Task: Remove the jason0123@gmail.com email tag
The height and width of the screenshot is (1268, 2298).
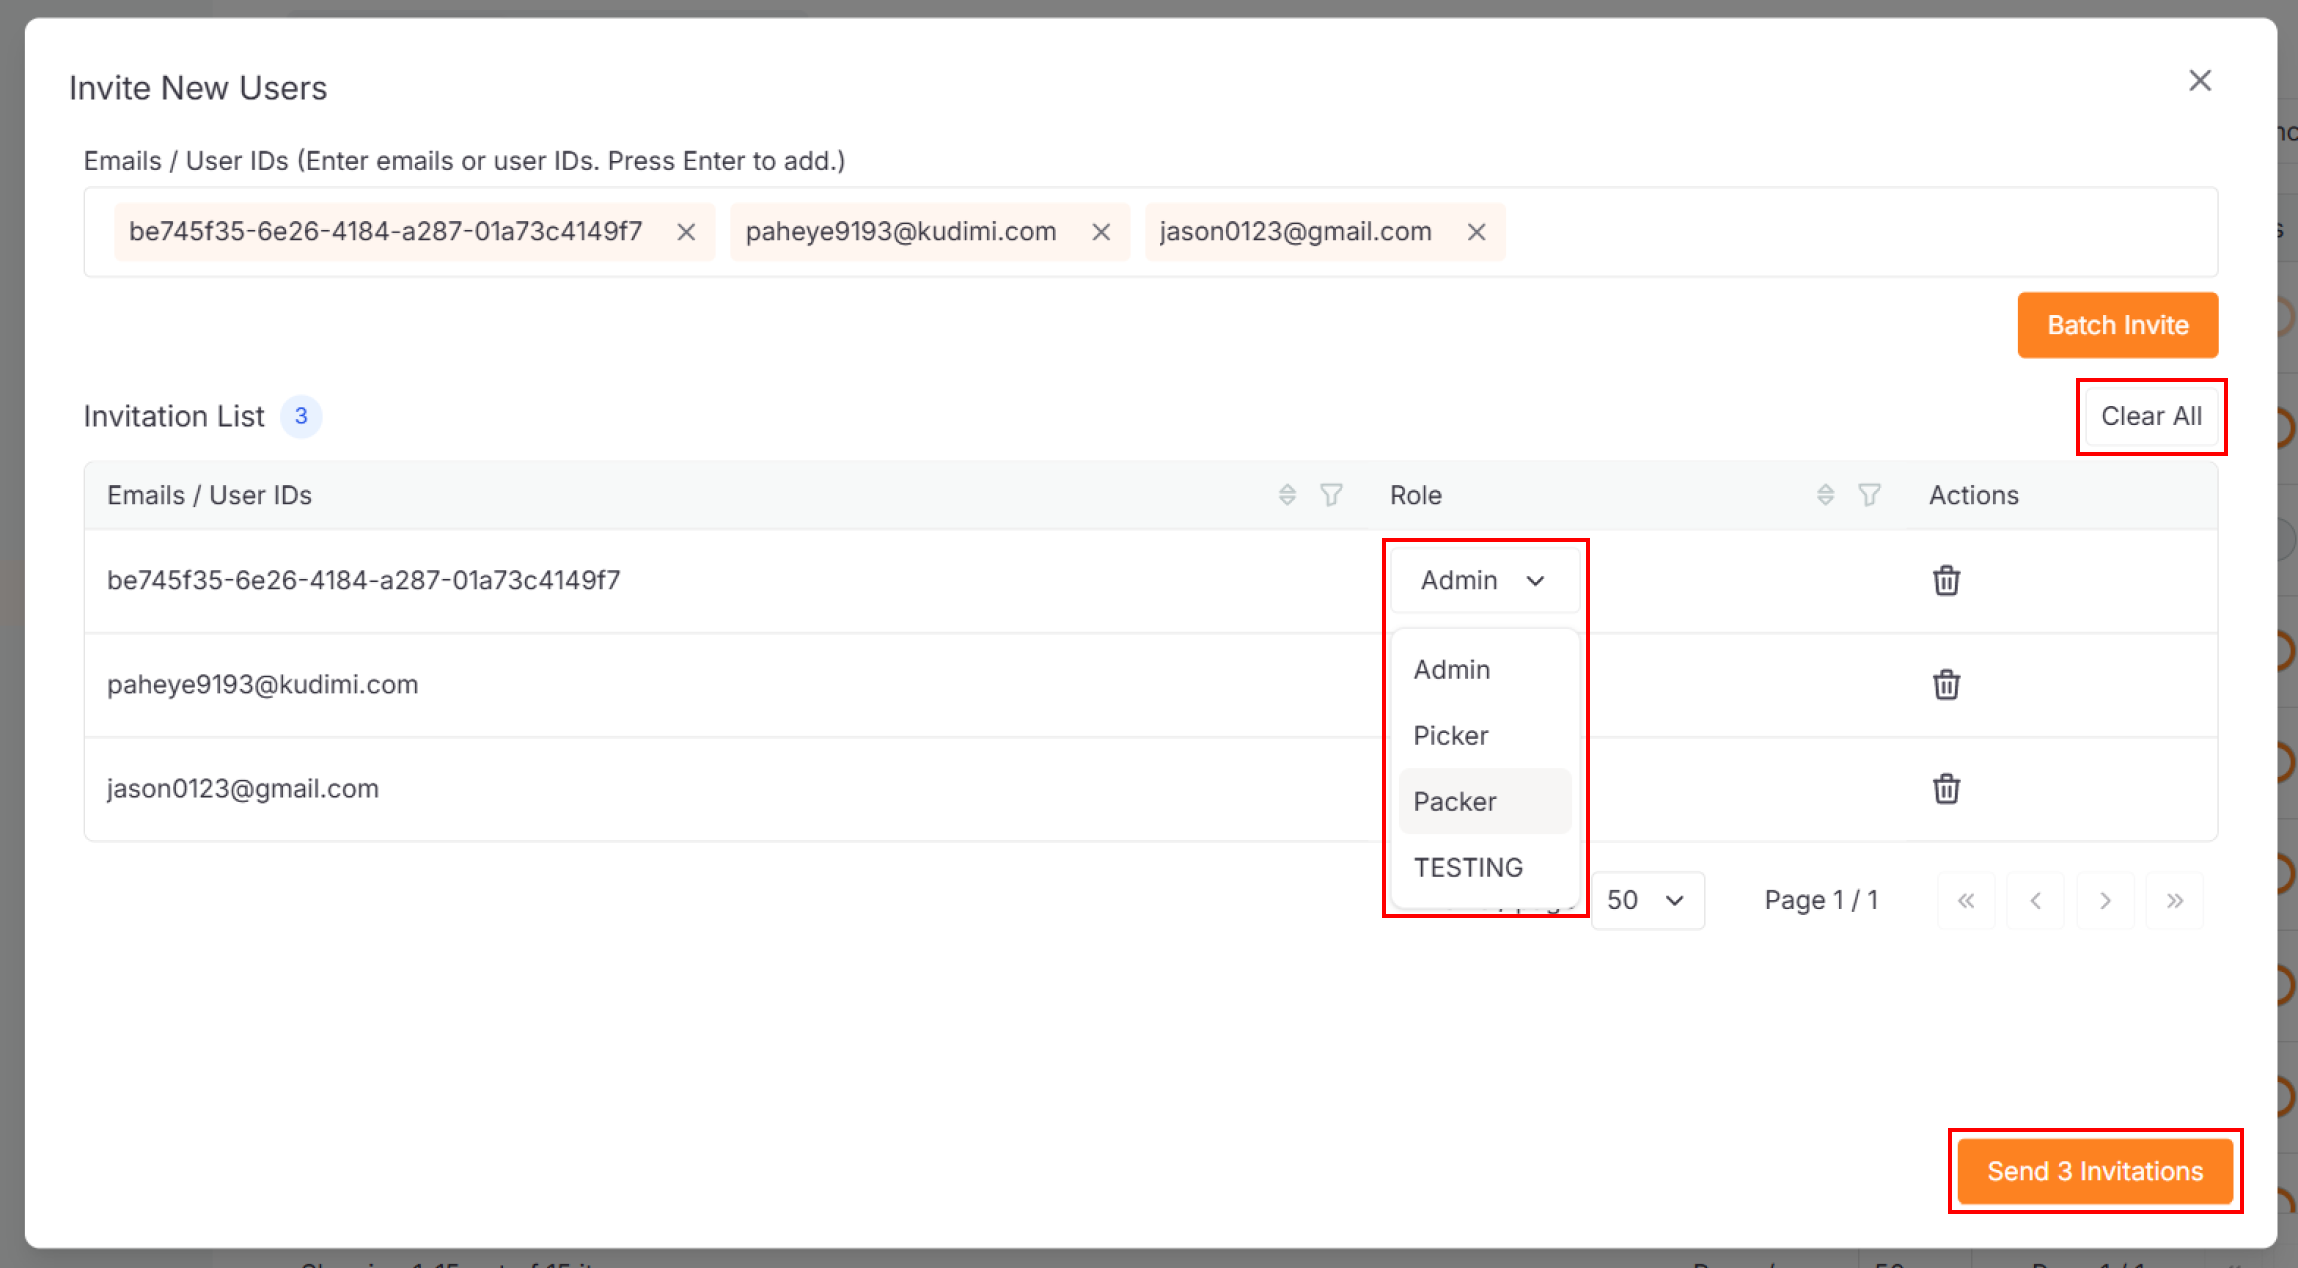Action: (x=1476, y=232)
